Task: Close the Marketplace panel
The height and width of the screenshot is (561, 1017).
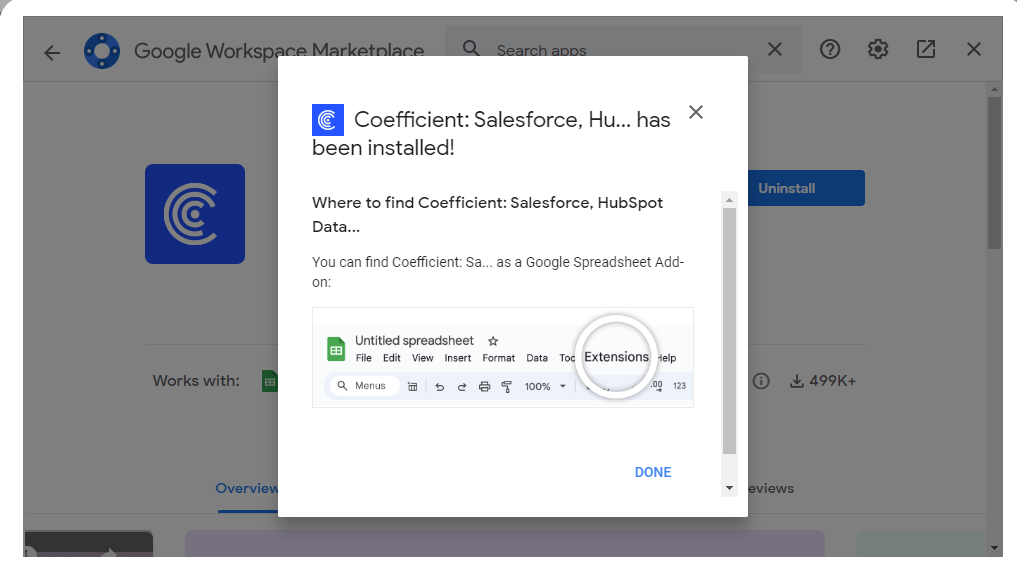Action: click(974, 49)
